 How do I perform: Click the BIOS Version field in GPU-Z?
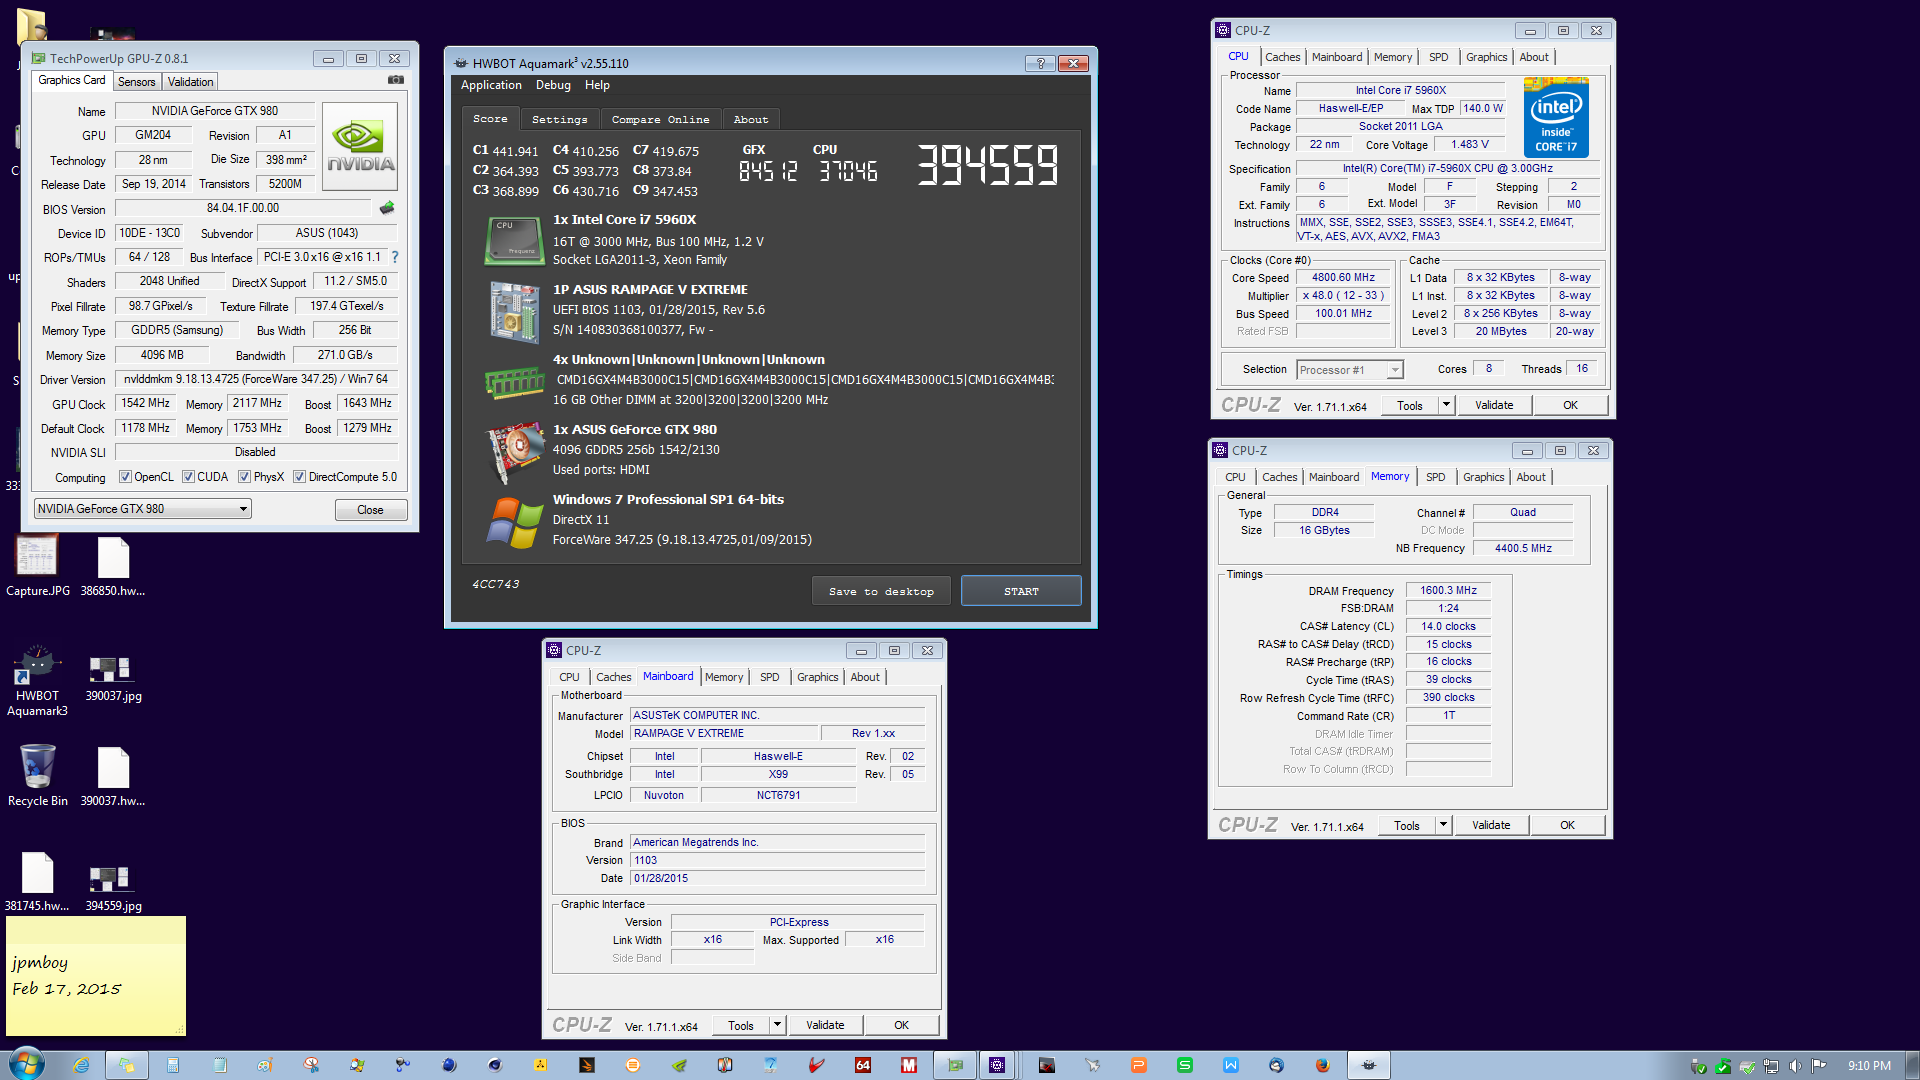[x=245, y=208]
